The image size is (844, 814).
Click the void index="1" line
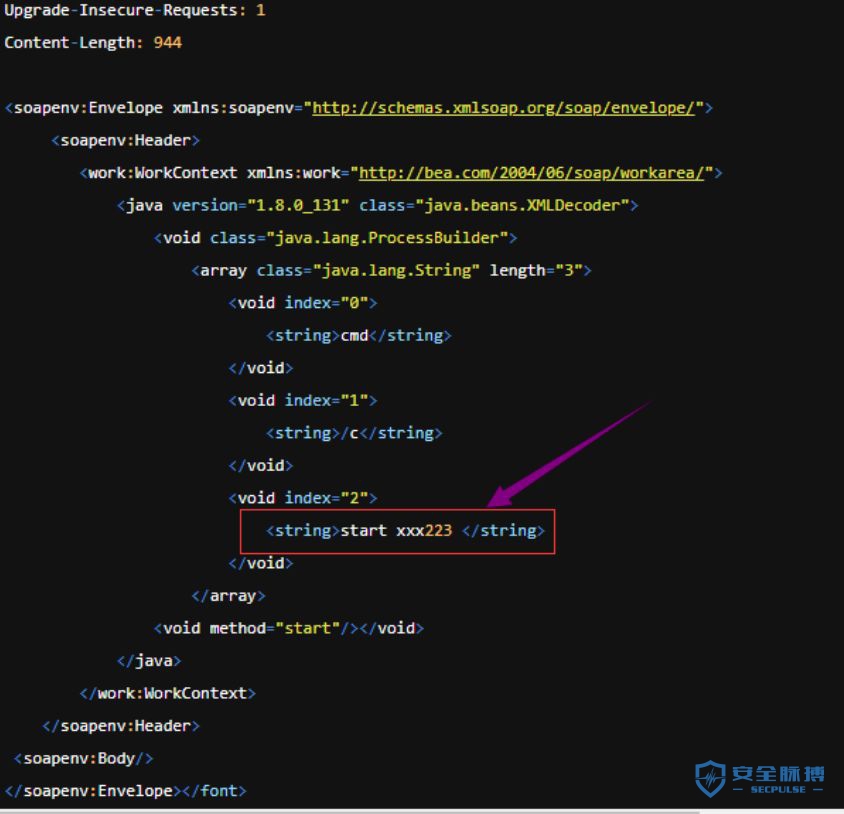[x=303, y=401]
